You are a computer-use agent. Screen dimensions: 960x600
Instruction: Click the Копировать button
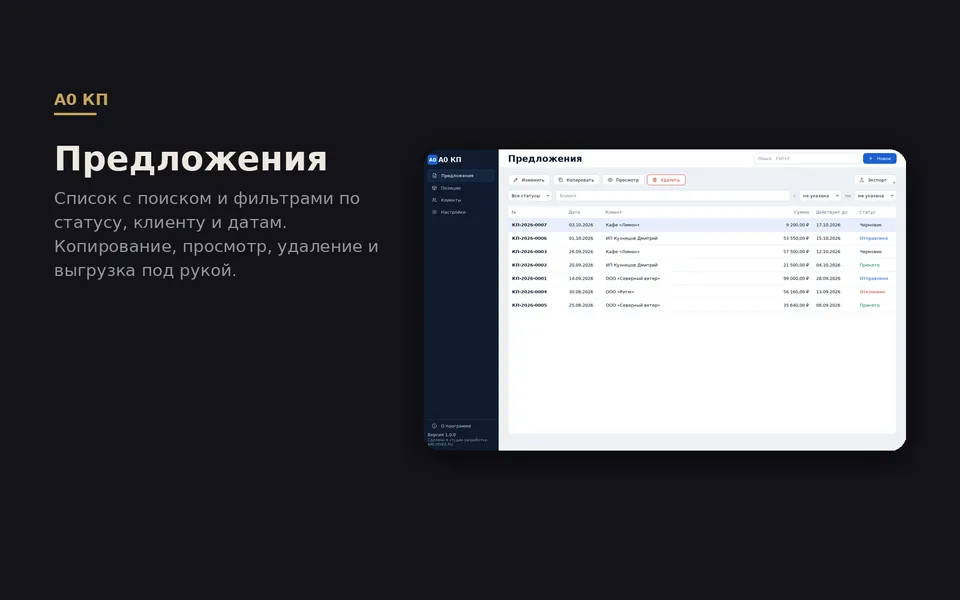[576, 180]
